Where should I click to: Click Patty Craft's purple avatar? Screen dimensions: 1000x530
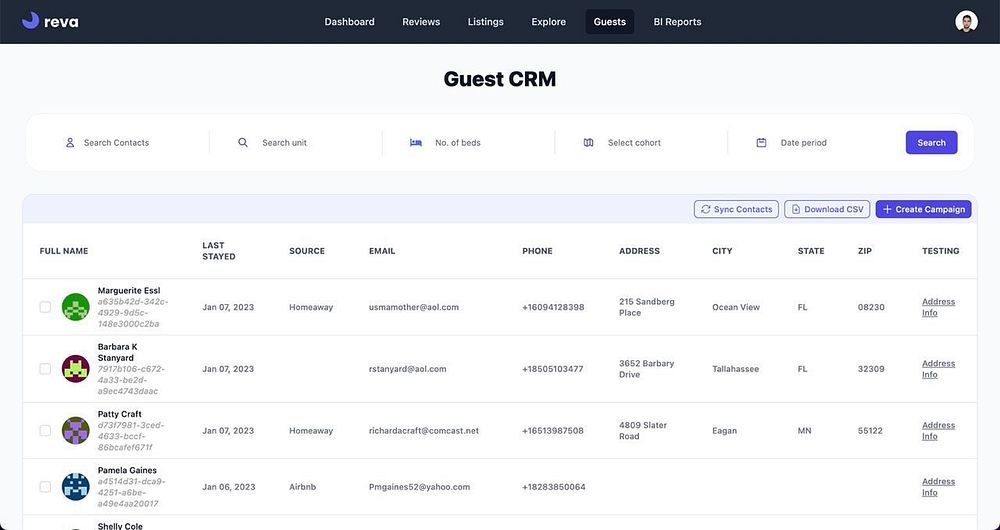[75, 431]
